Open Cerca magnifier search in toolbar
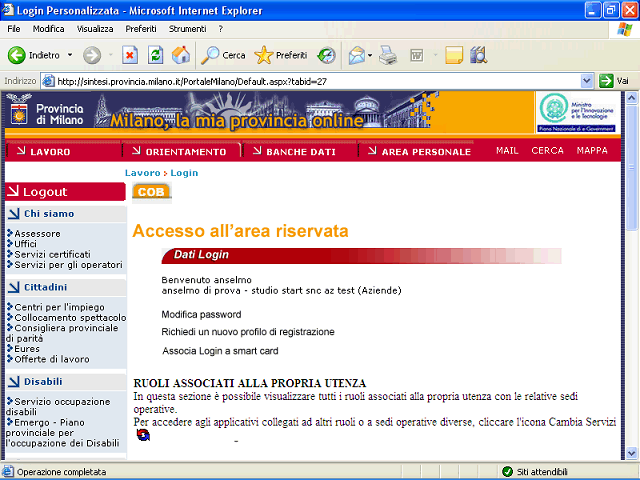Screen dimensions: 640x480 (x=223, y=55)
